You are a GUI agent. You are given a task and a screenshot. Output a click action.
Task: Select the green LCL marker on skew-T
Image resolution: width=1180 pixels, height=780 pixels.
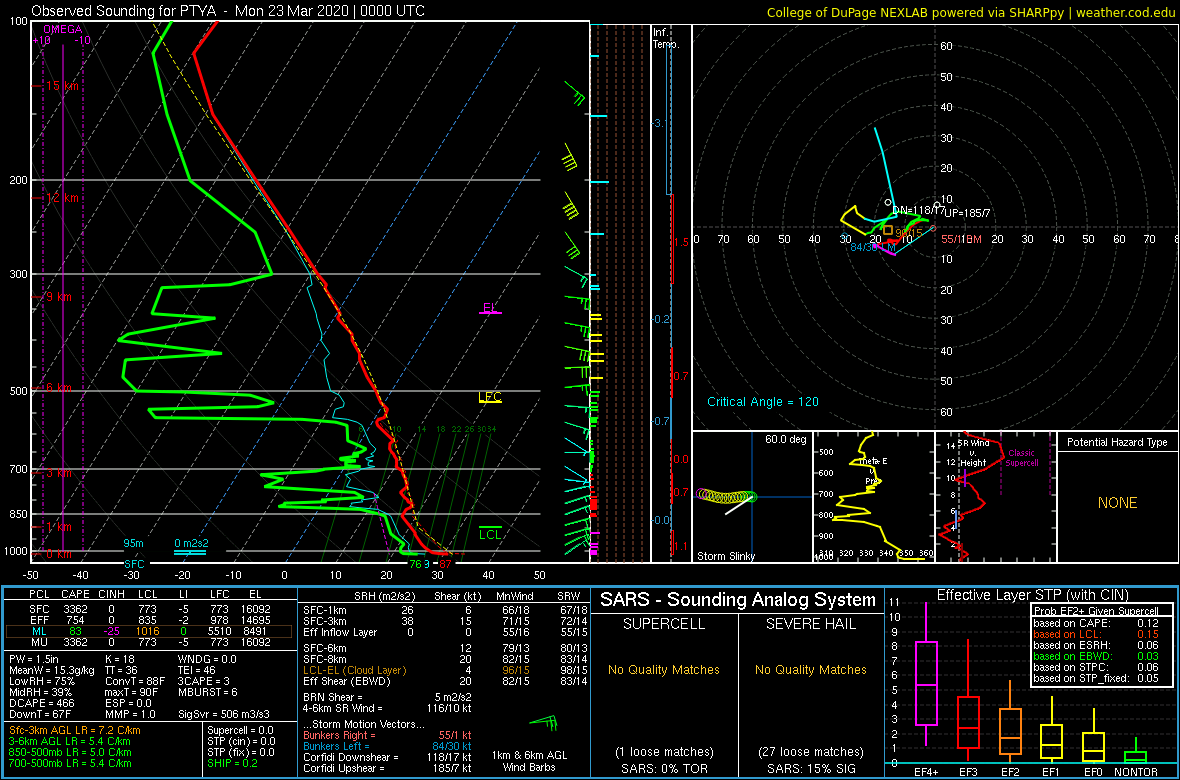pos(490,533)
